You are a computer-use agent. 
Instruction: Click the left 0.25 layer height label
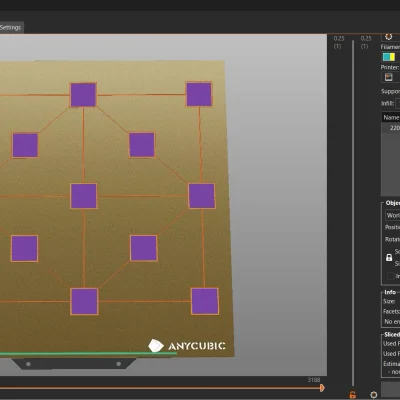pos(339,39)
